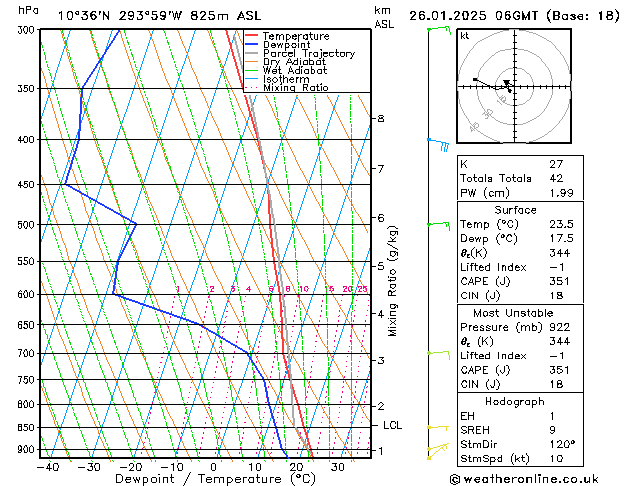
Task: Click the gray Parcel Trajectory legend swatch
Action: (x=252, y=53)
